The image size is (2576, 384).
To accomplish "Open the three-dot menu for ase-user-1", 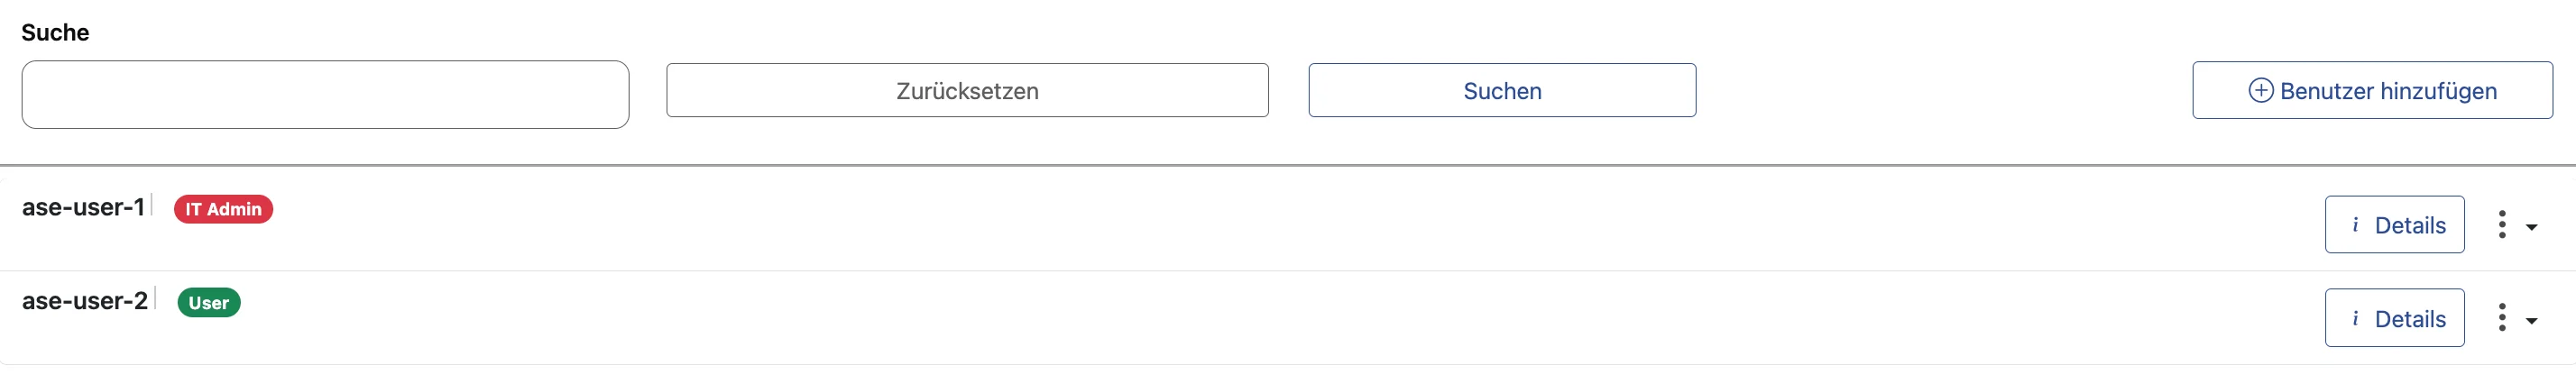I will click(2501, 225).
